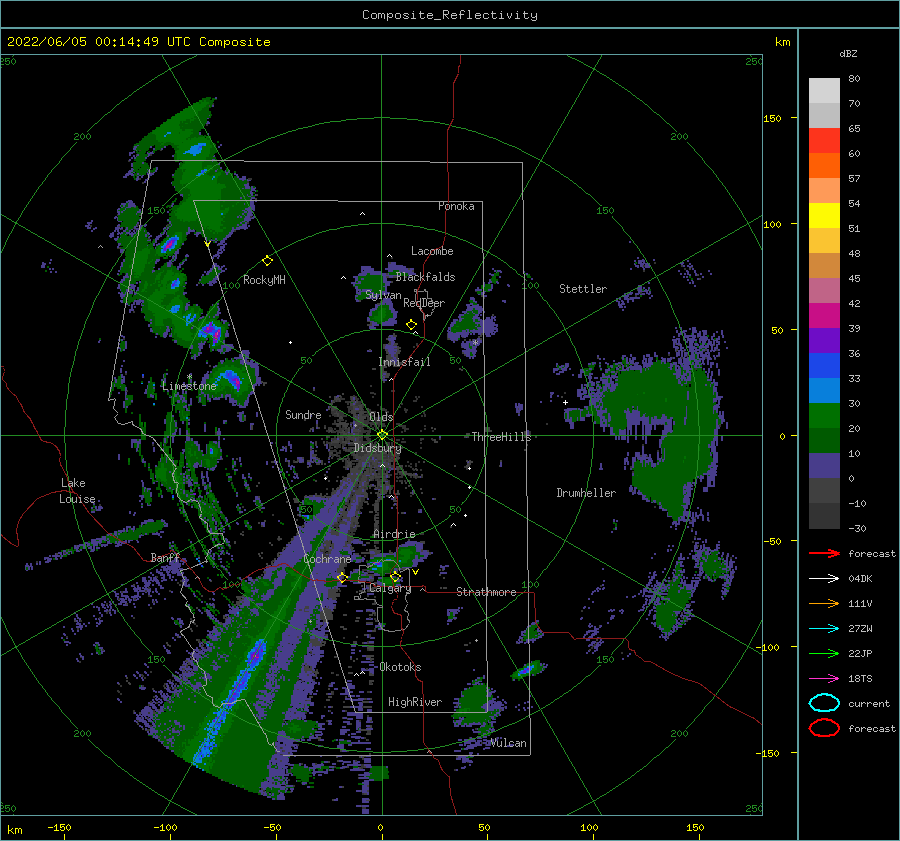The width and height of the screenshot is (900, 841).
Task: Click the intense storm cell near Limestone
Action: point(232,379)
